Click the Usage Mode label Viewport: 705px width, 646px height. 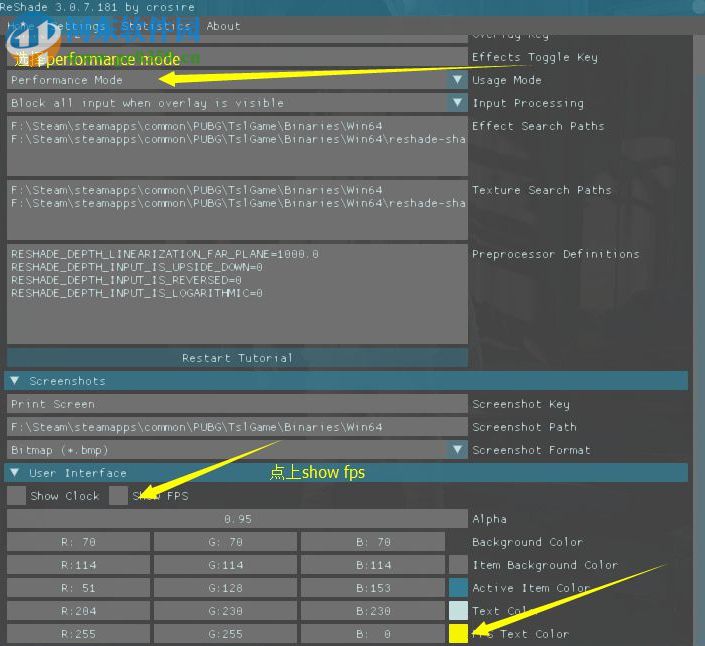pyautogui.click(x=507, y=80)
